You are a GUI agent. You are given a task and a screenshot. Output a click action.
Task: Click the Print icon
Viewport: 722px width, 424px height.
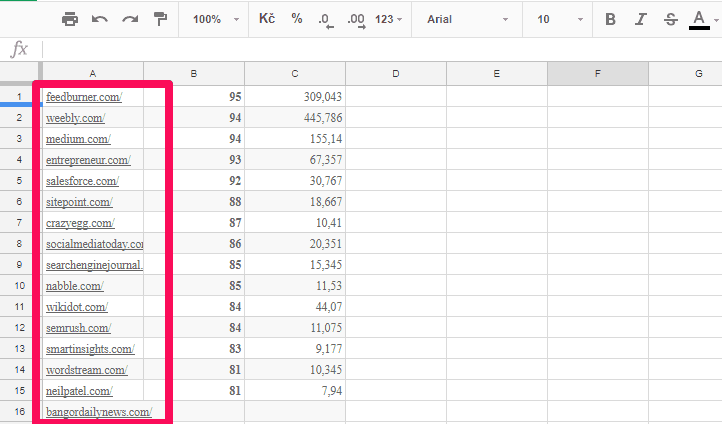tap(70, 19)
